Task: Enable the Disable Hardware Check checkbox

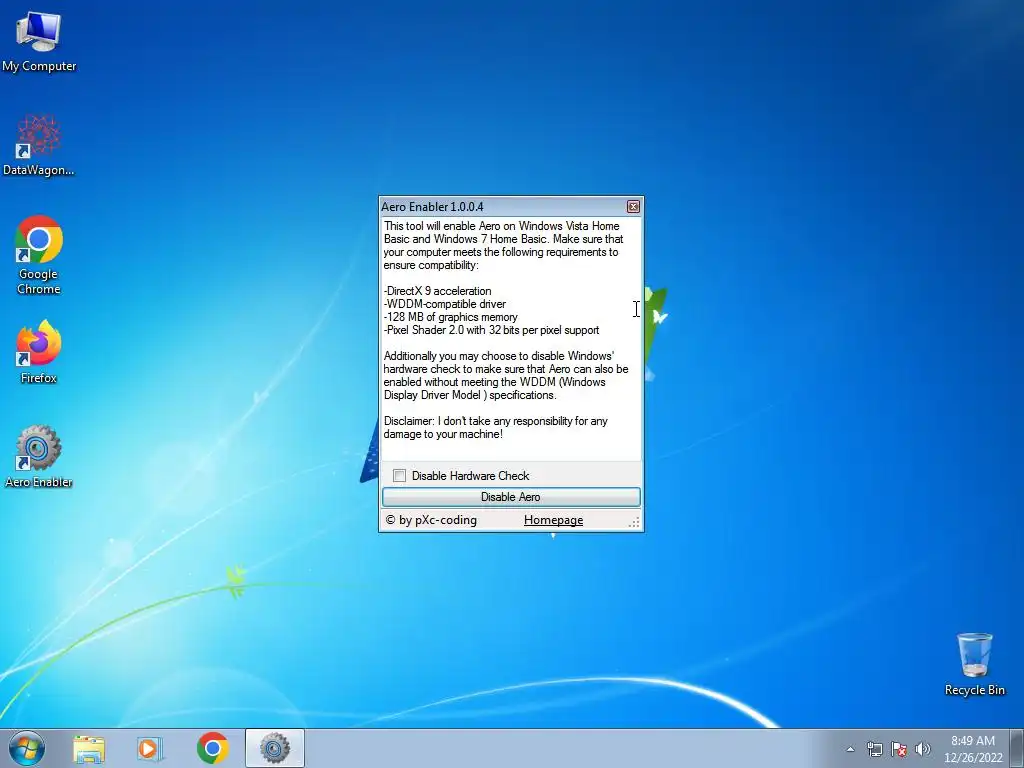Action: point(400,475)
